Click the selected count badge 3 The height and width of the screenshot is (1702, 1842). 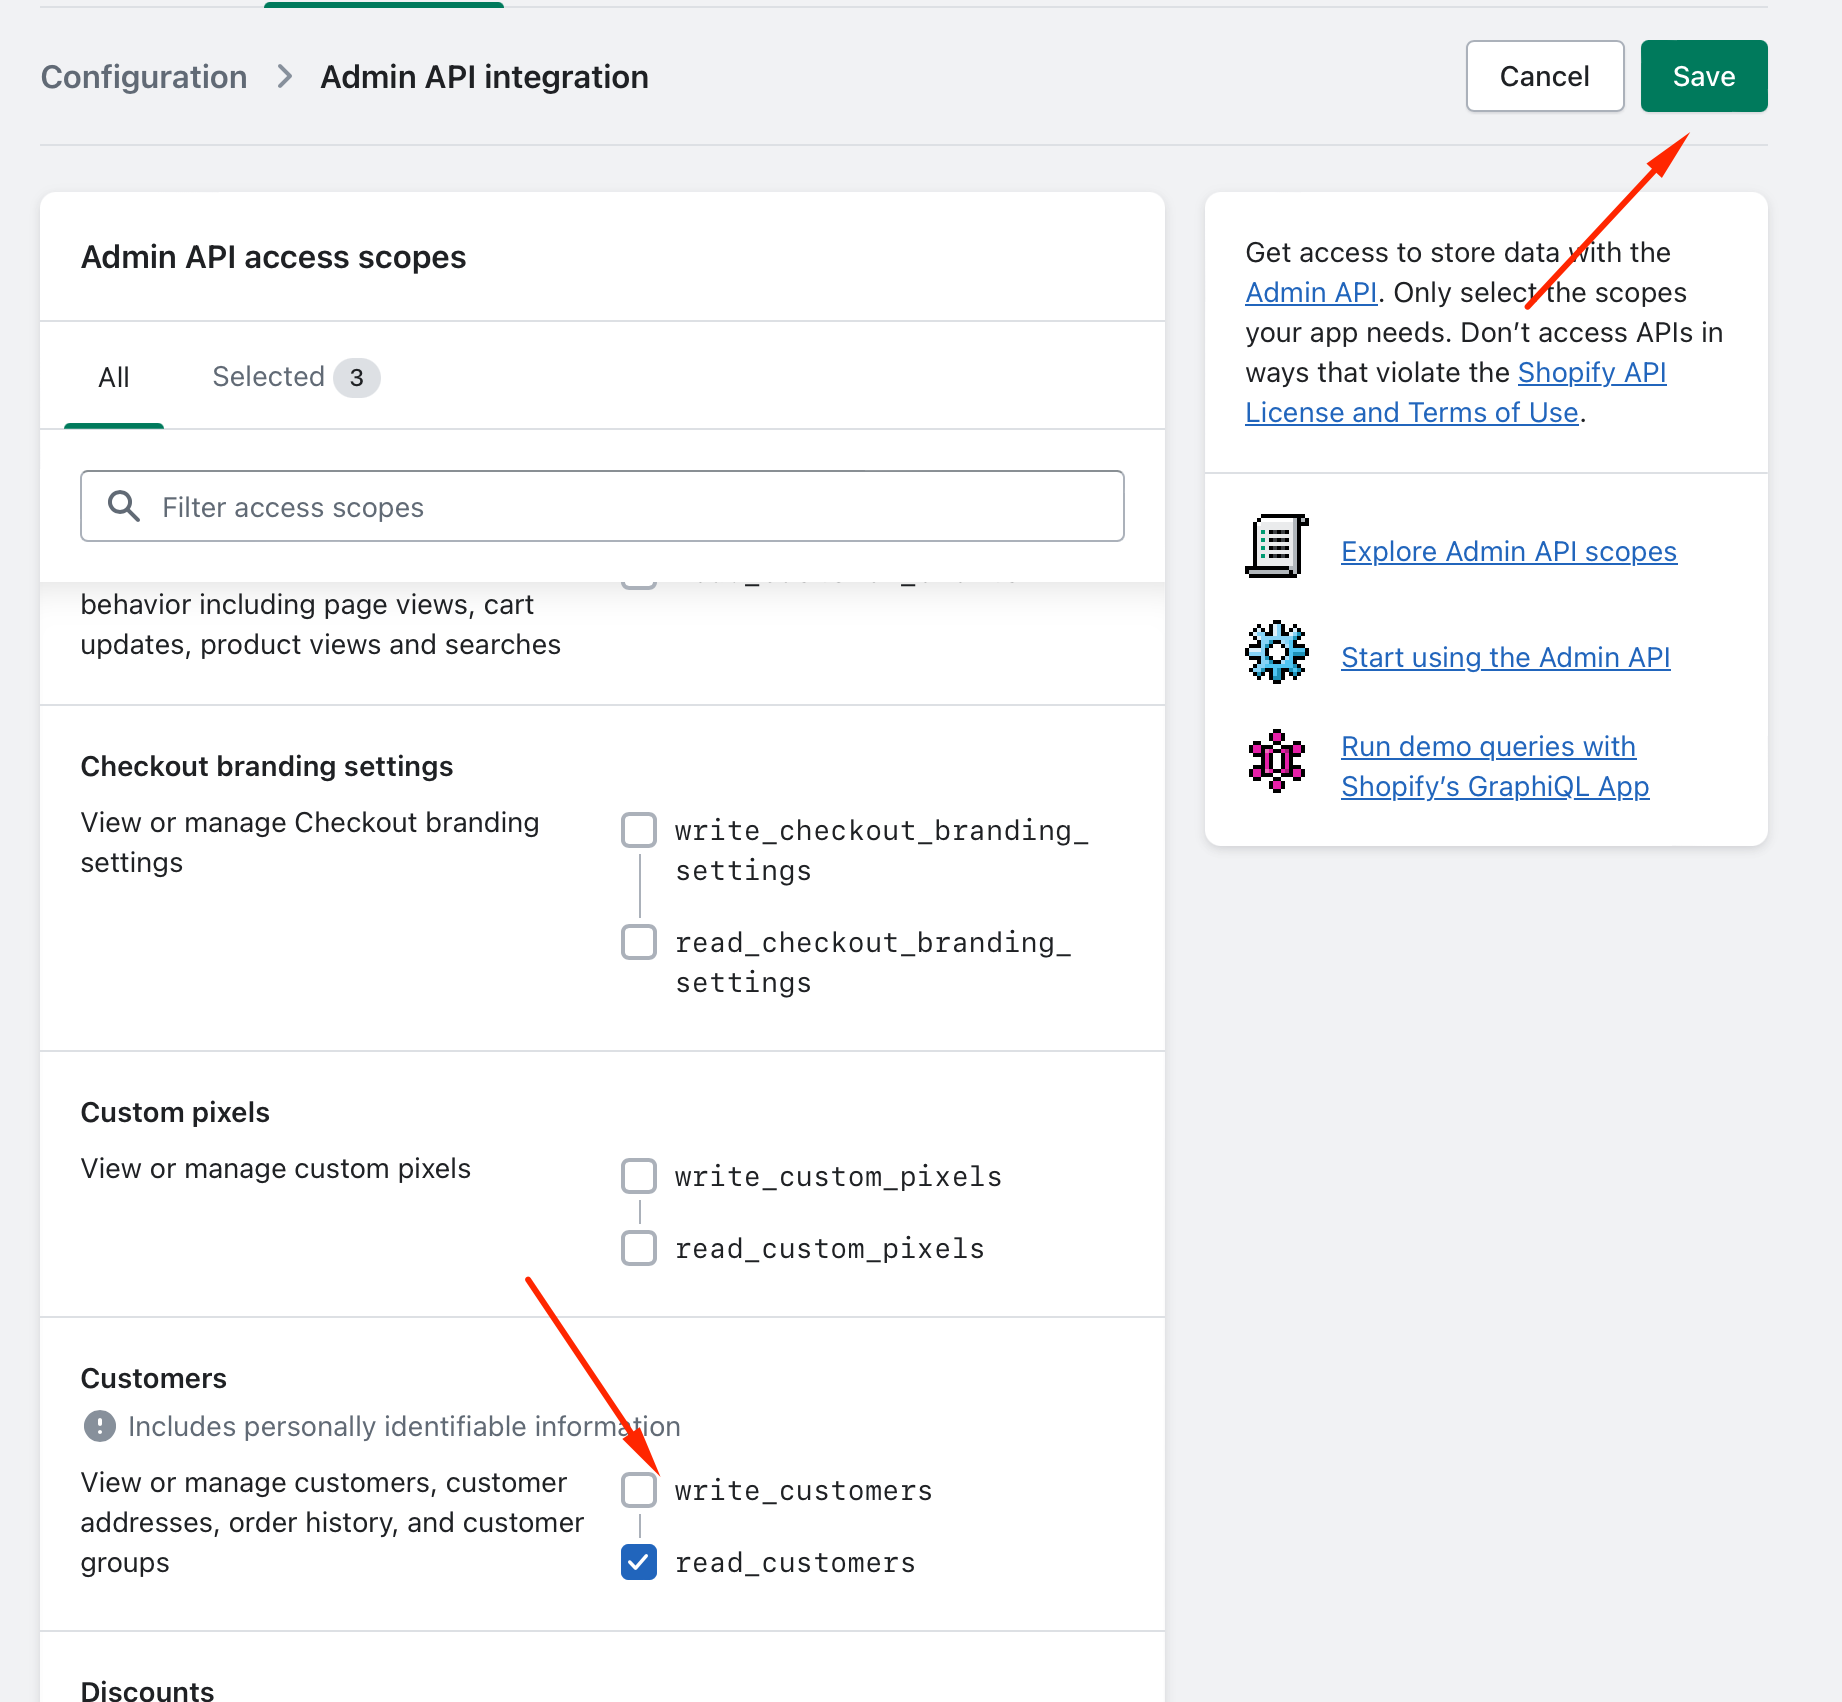(x=357, y=378)
